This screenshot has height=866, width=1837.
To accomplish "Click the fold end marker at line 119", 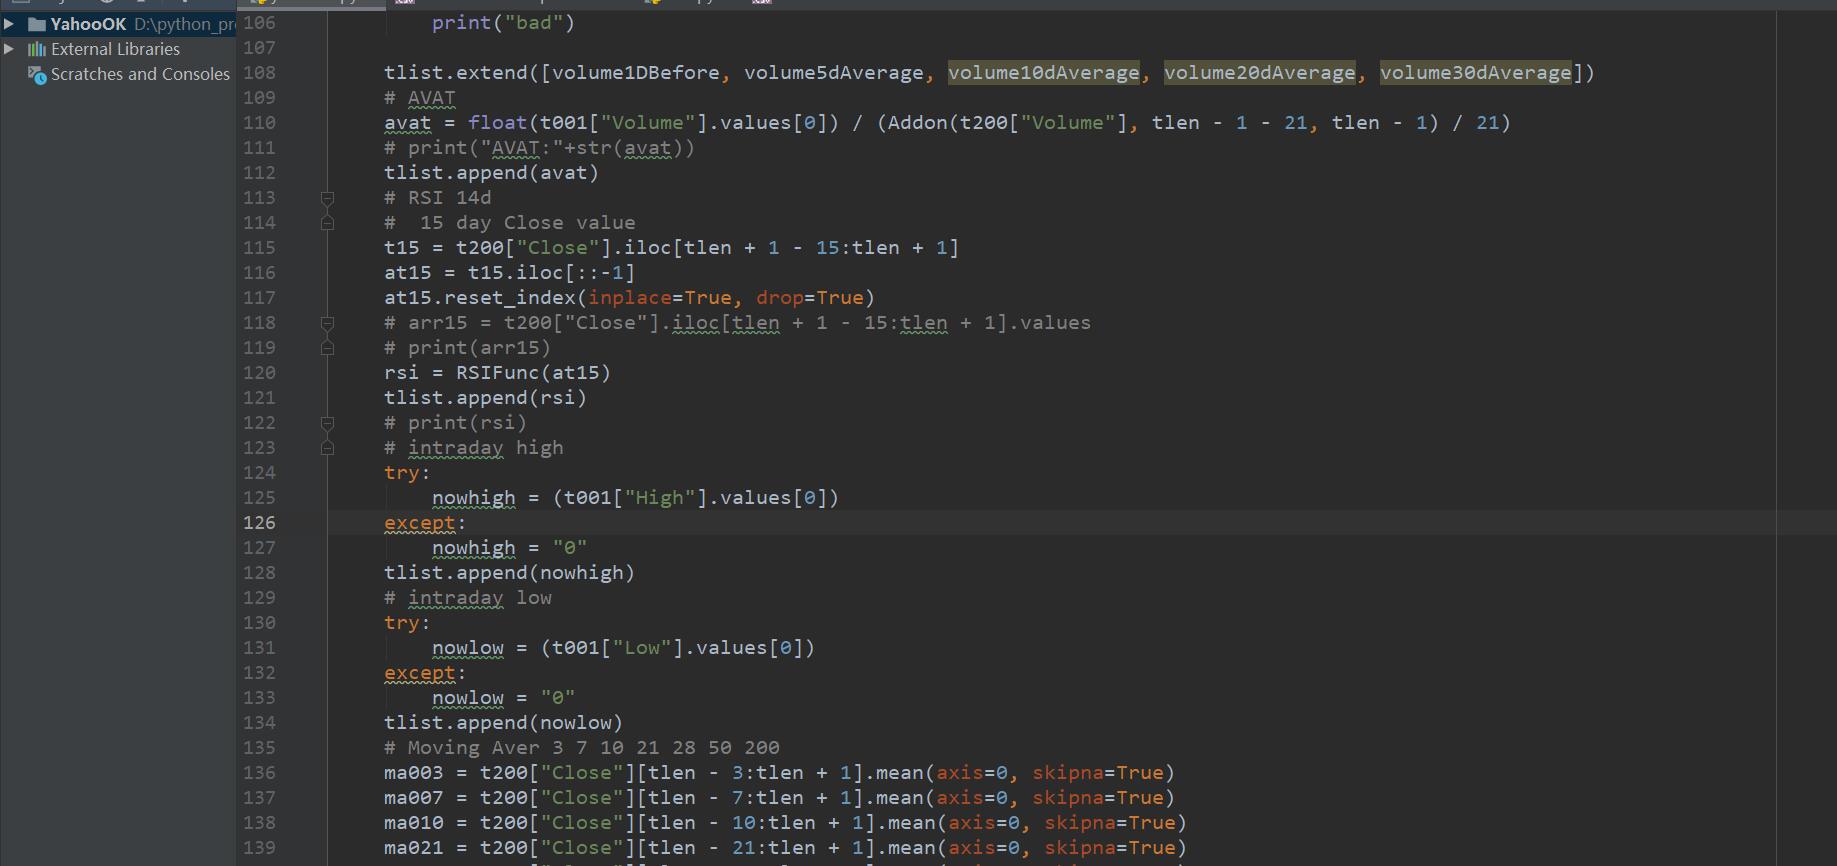I will pyautogui.click(x=327, y=348).
